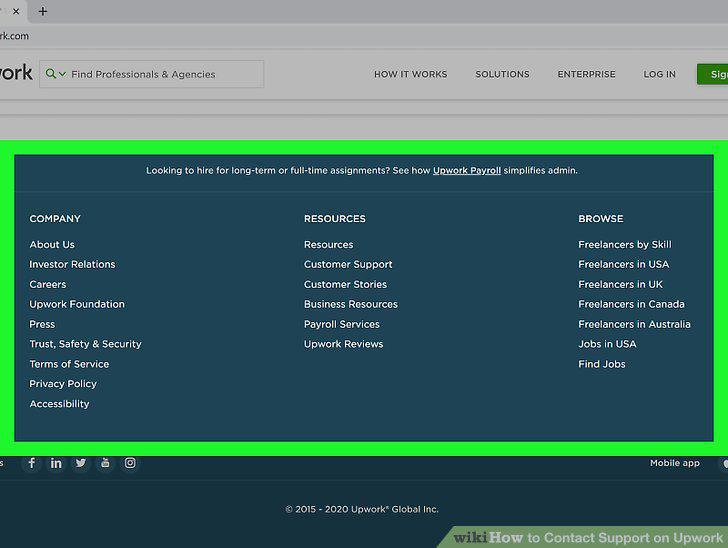Open a new browser tab with plus icon

43,11
